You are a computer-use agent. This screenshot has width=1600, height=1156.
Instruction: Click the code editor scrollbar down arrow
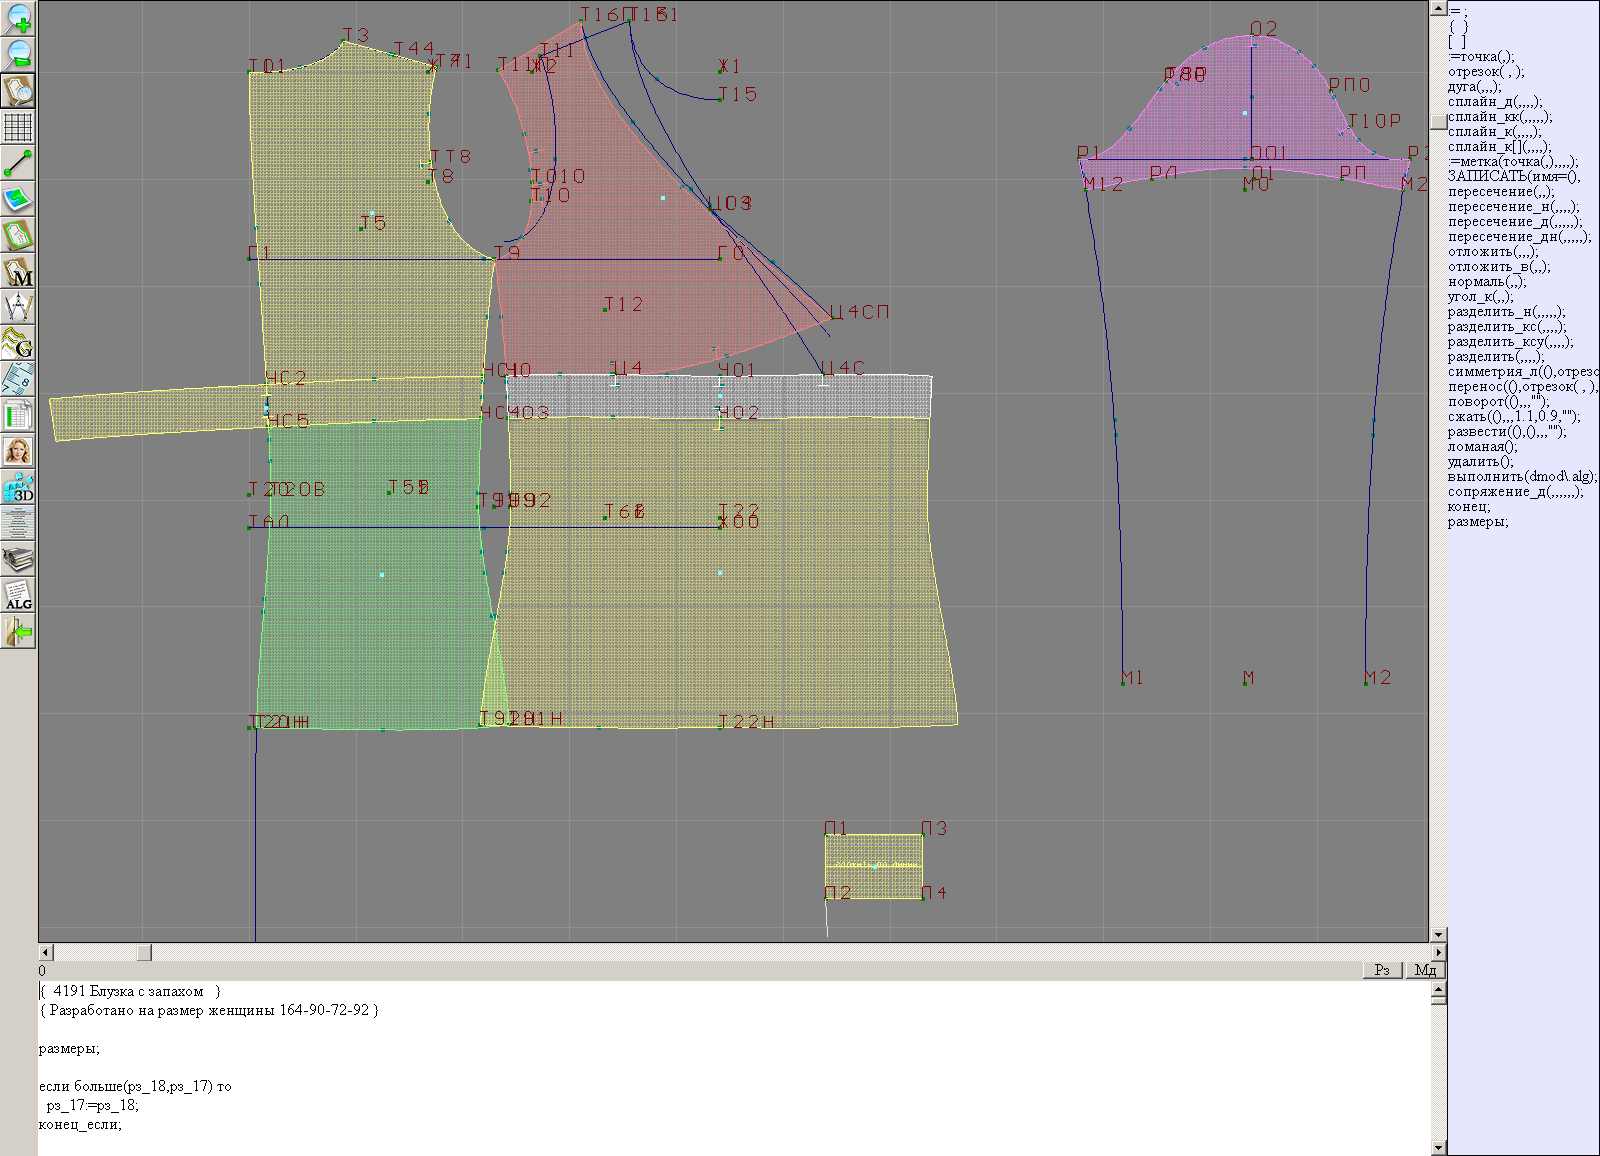[1438, 1147]
